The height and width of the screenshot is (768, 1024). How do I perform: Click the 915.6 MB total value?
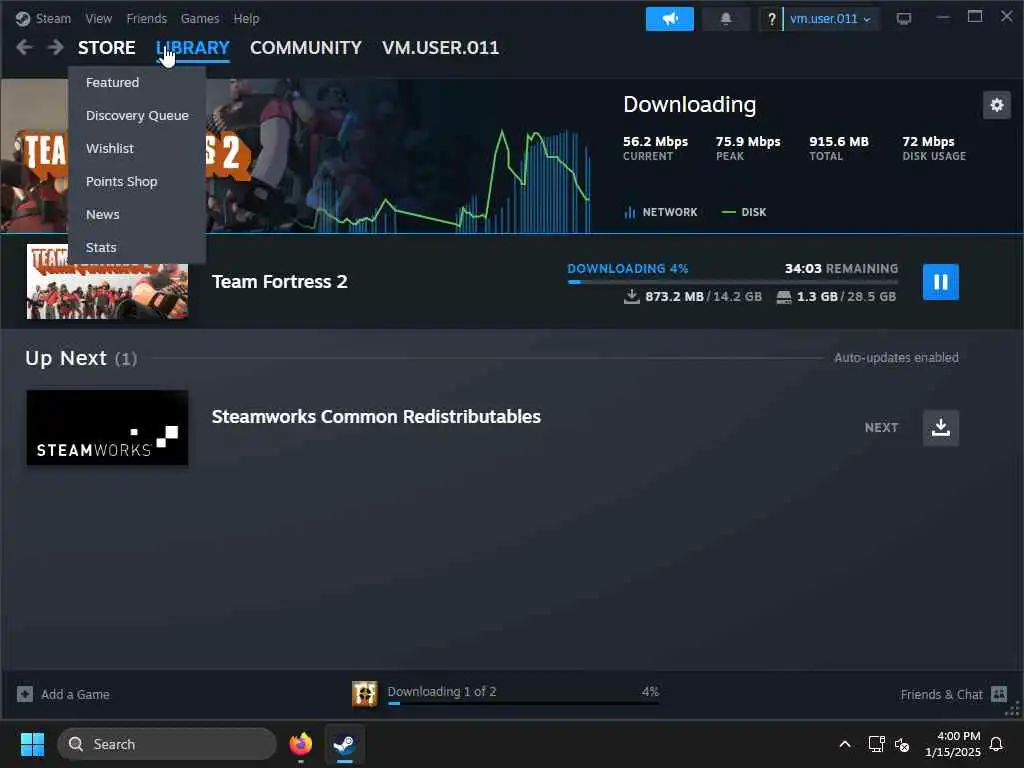coord(839,142)
